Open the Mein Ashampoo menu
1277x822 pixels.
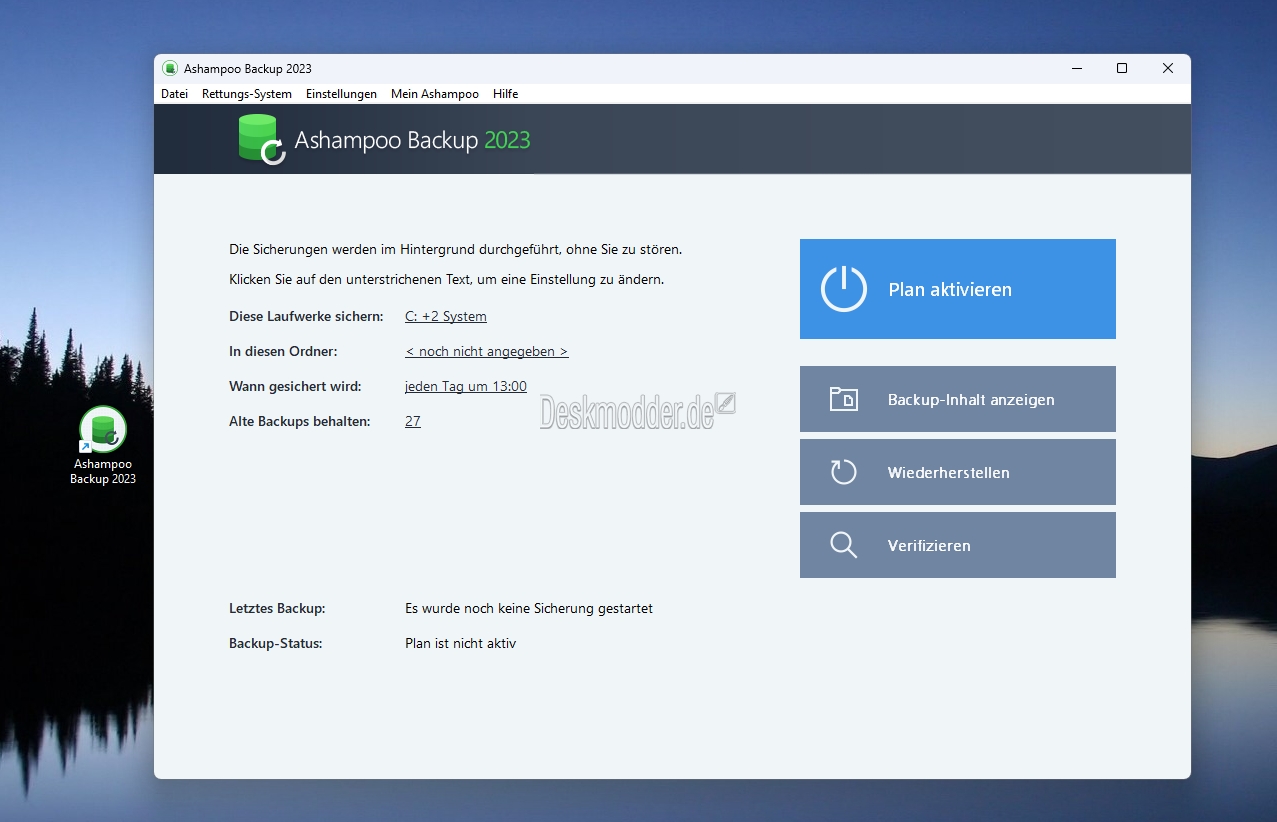pos(435,94)
